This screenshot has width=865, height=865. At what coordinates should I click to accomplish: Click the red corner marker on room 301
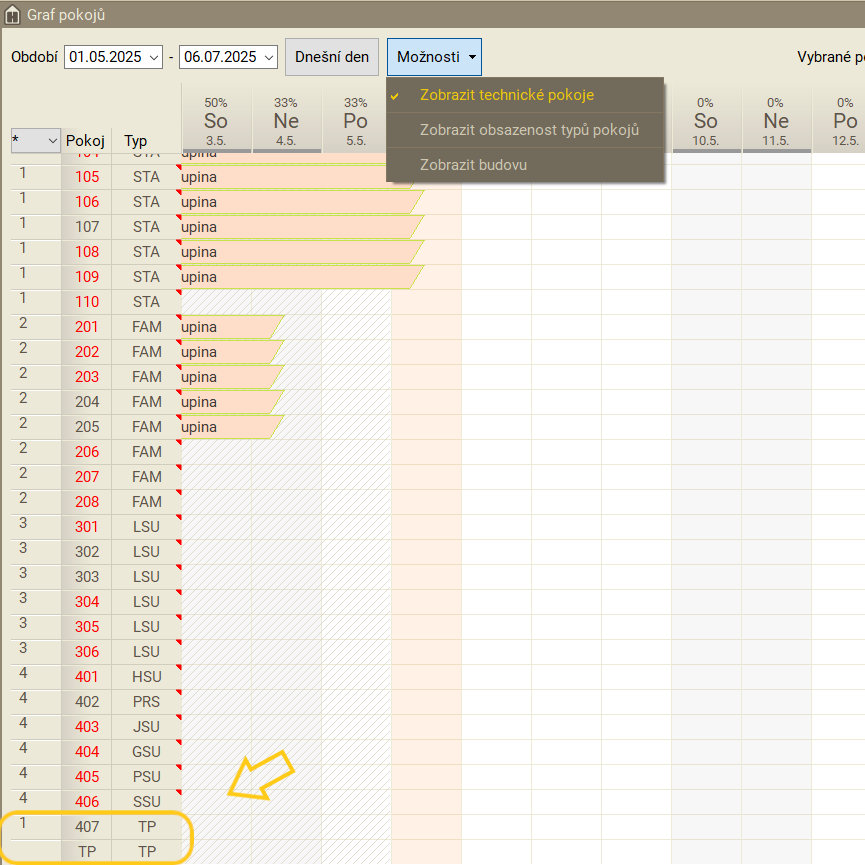pyautogui.click(x=179, y=518)
